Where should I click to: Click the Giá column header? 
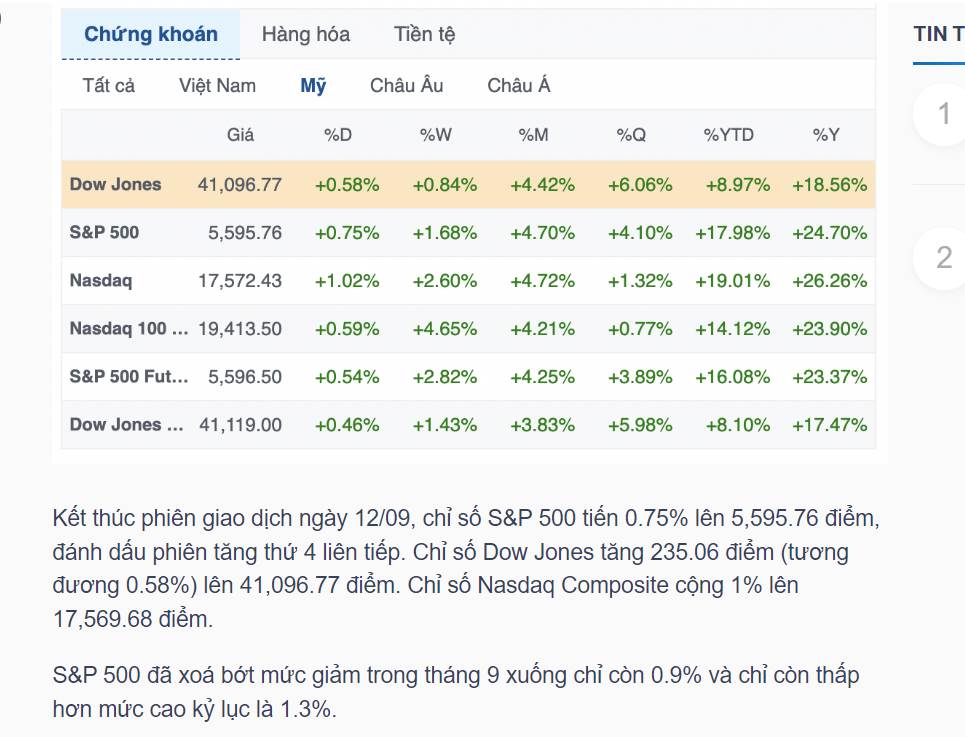click(240, 135)
